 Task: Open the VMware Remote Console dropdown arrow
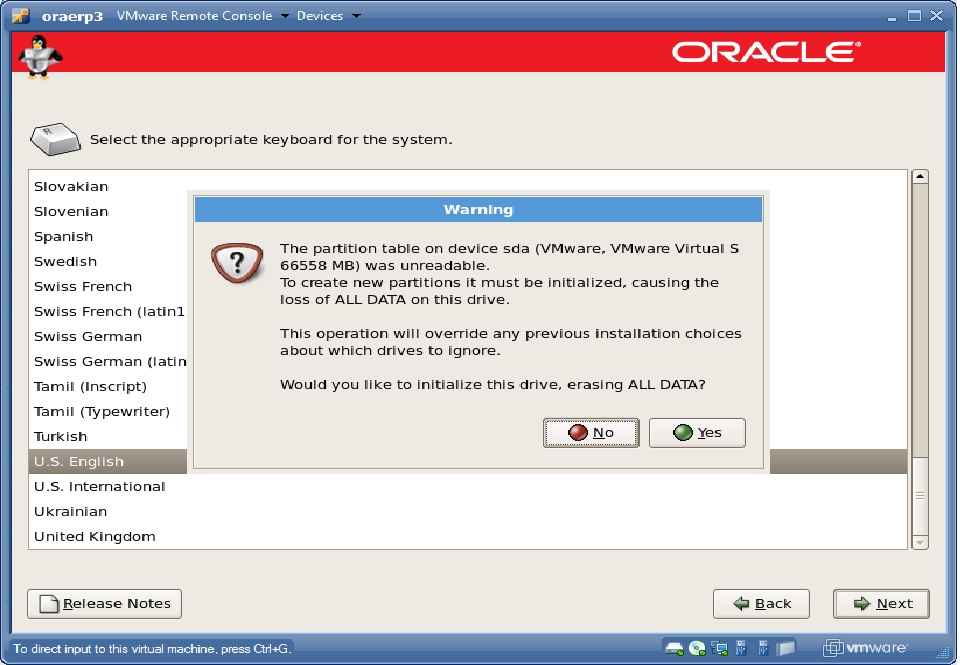click(284, 15)
